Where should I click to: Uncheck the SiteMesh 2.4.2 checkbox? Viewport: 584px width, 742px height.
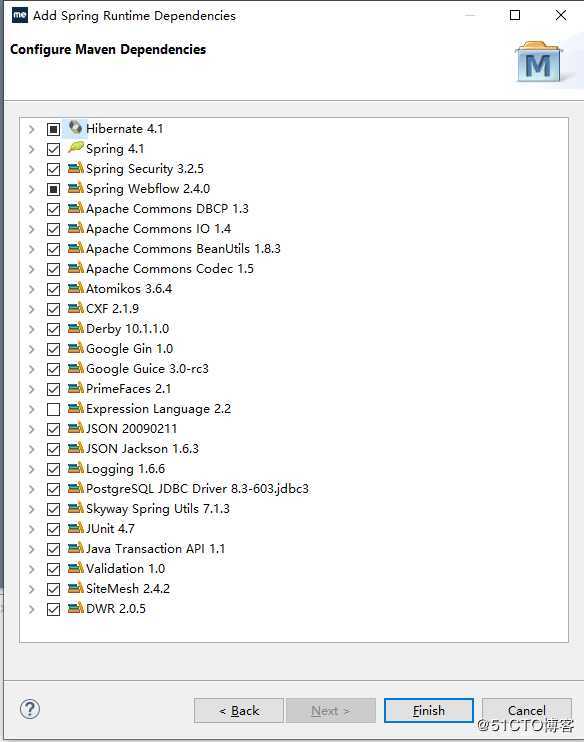click(53, 589)
